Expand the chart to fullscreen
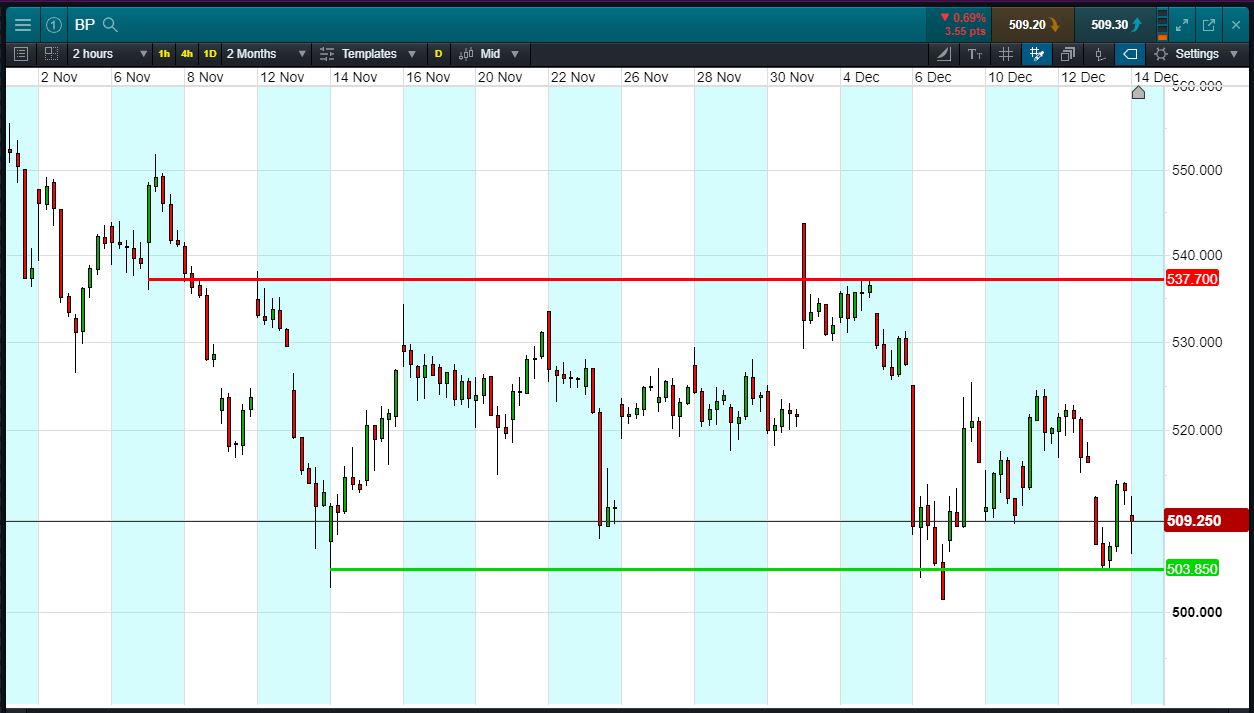The height and width of the screenshot is (713, 1254). [x=1183, y=25]
